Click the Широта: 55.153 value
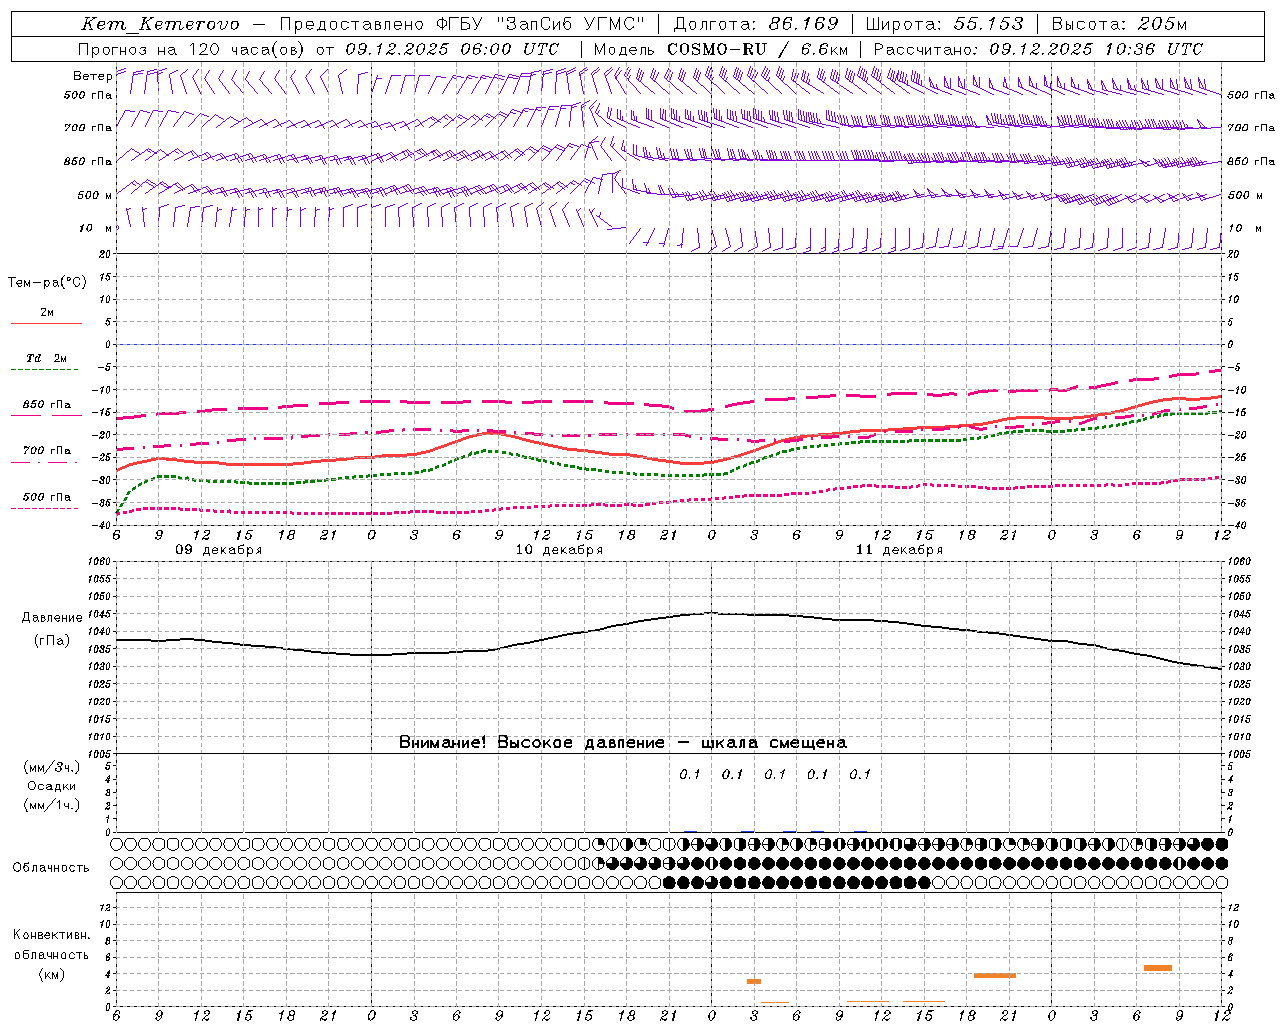Screen dimensions: 1280x1024 pos(944,24)
